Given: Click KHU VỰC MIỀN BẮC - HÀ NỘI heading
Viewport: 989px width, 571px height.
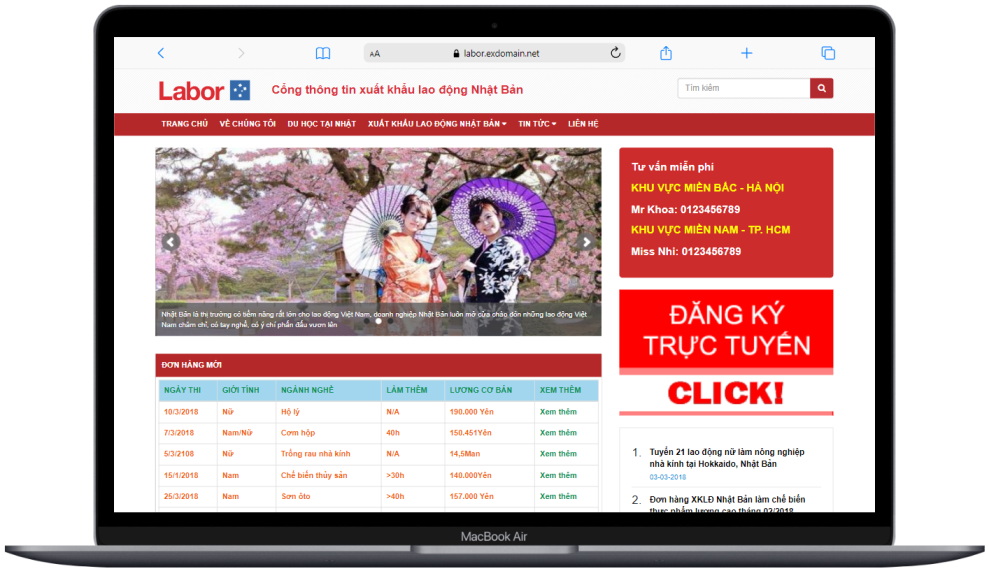Looking at the screenshot, I should (x=707, y=187).
